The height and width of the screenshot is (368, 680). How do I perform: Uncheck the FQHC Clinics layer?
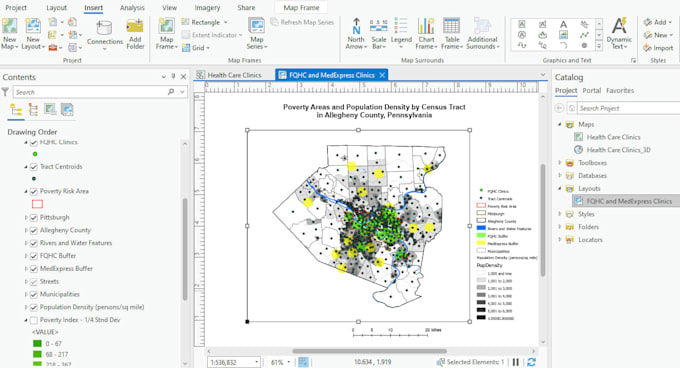pyautogui.click(x=34, y=142)
